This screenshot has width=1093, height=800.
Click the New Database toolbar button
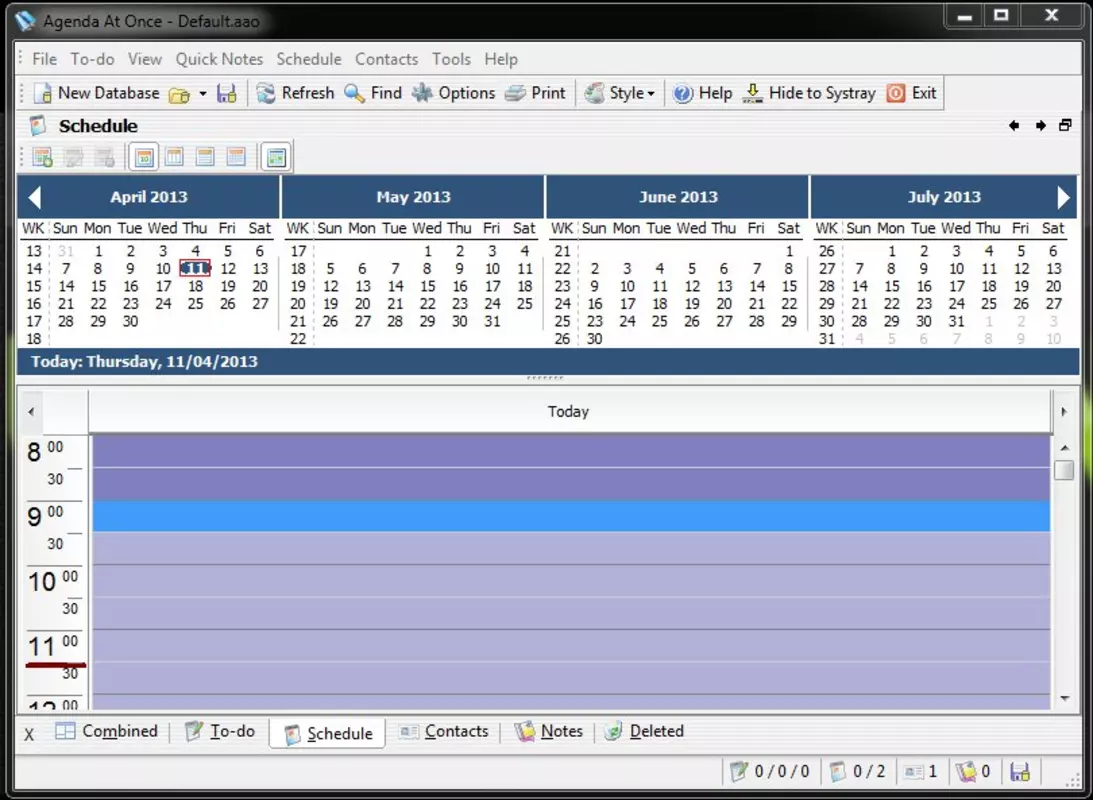click(96, 93)
